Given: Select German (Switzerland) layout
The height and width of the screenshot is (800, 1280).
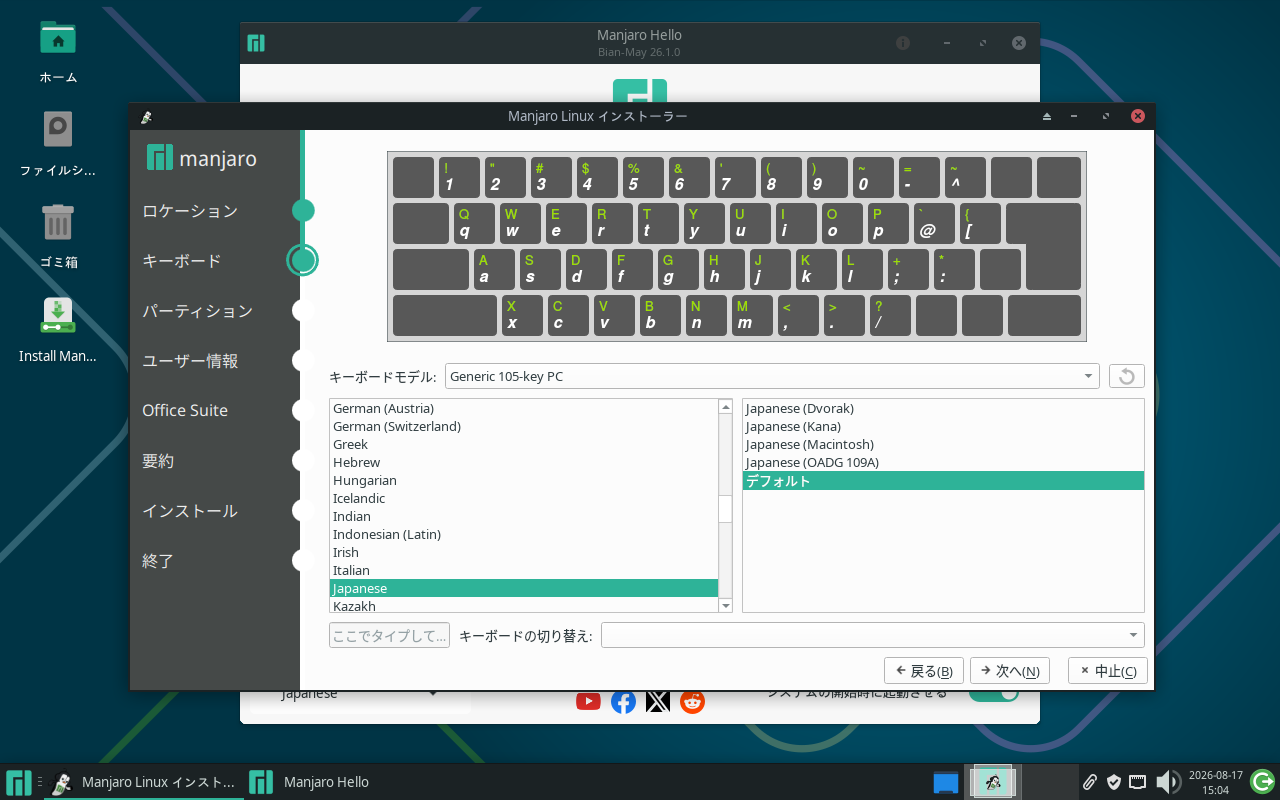Looking at the screenshot, I should point(524,426).
